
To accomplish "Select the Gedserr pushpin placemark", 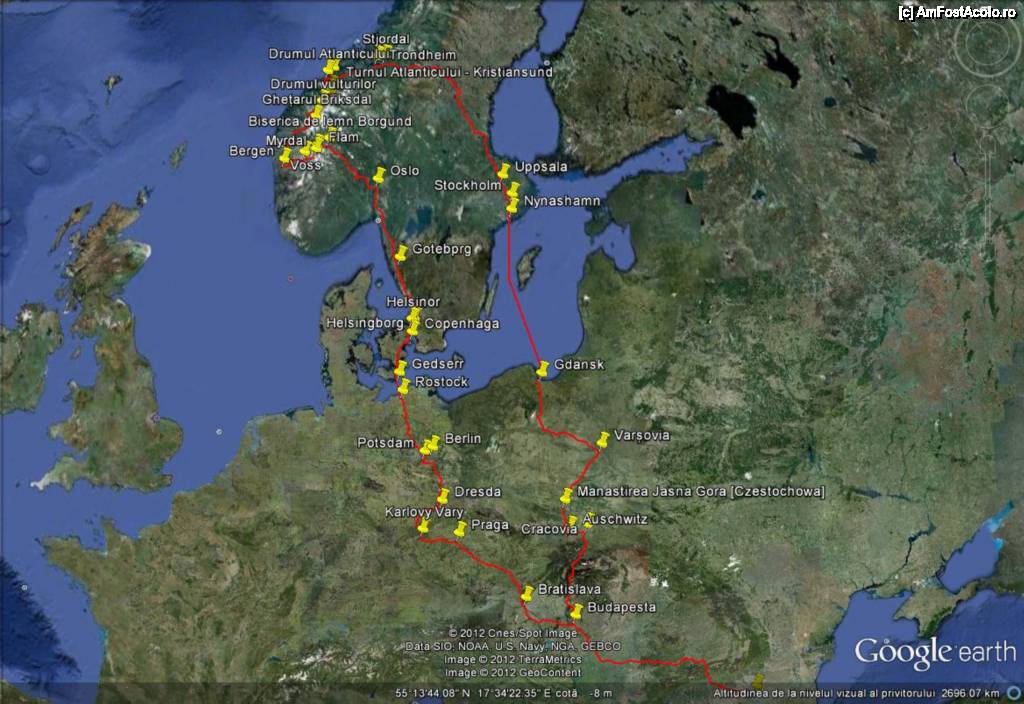I will pos(401,367).
